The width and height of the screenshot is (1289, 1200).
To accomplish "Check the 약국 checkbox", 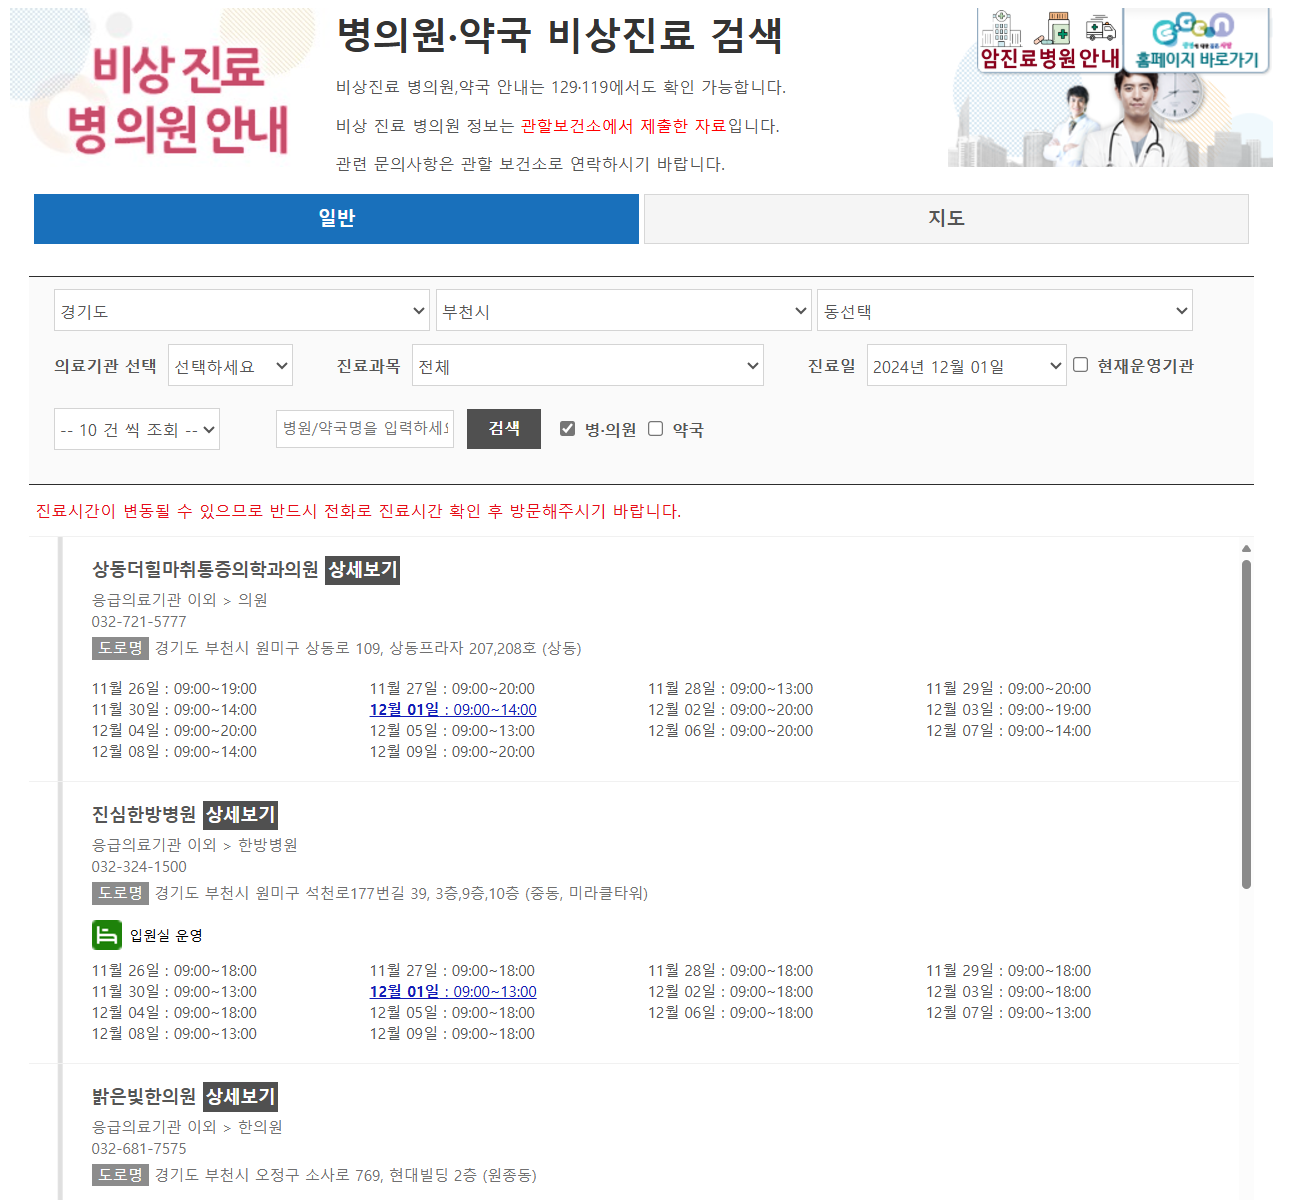I will (x=655, y=428).
